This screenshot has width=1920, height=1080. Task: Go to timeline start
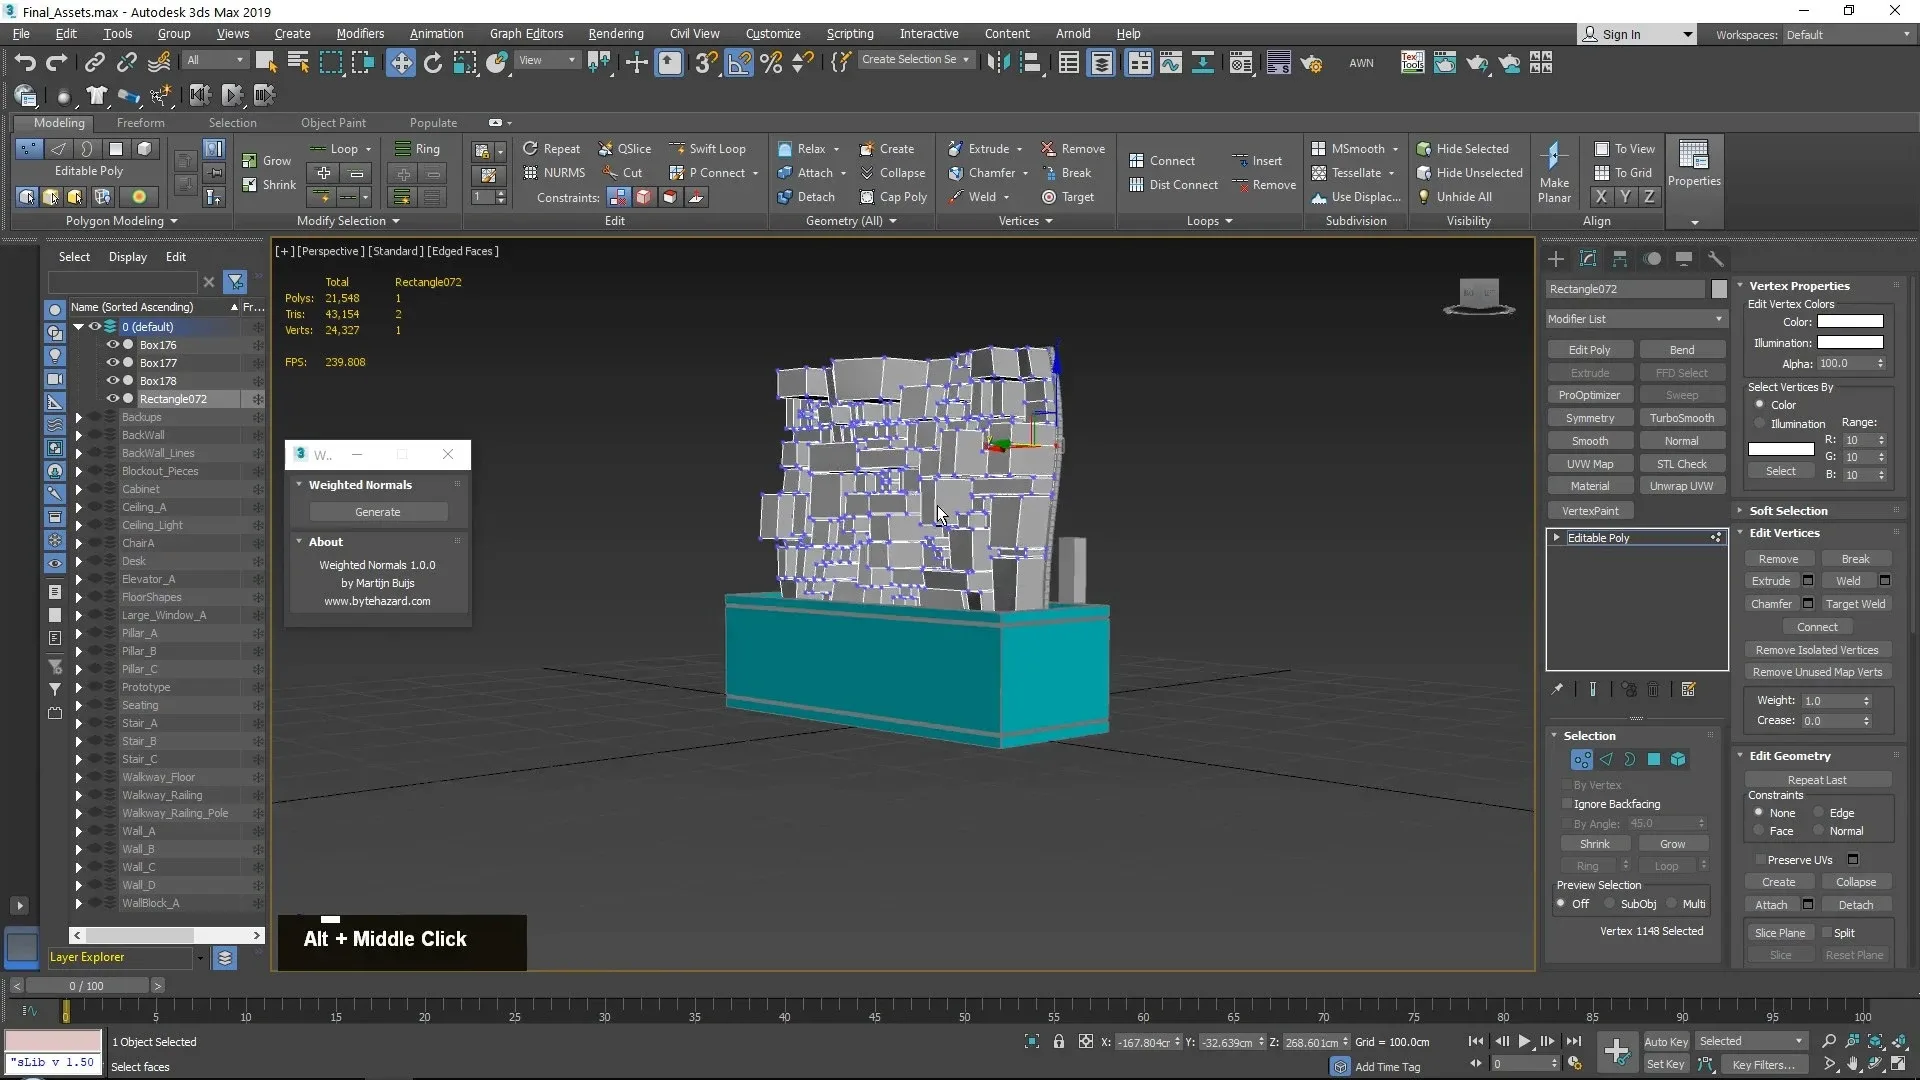click(x=1476, y=1041)
